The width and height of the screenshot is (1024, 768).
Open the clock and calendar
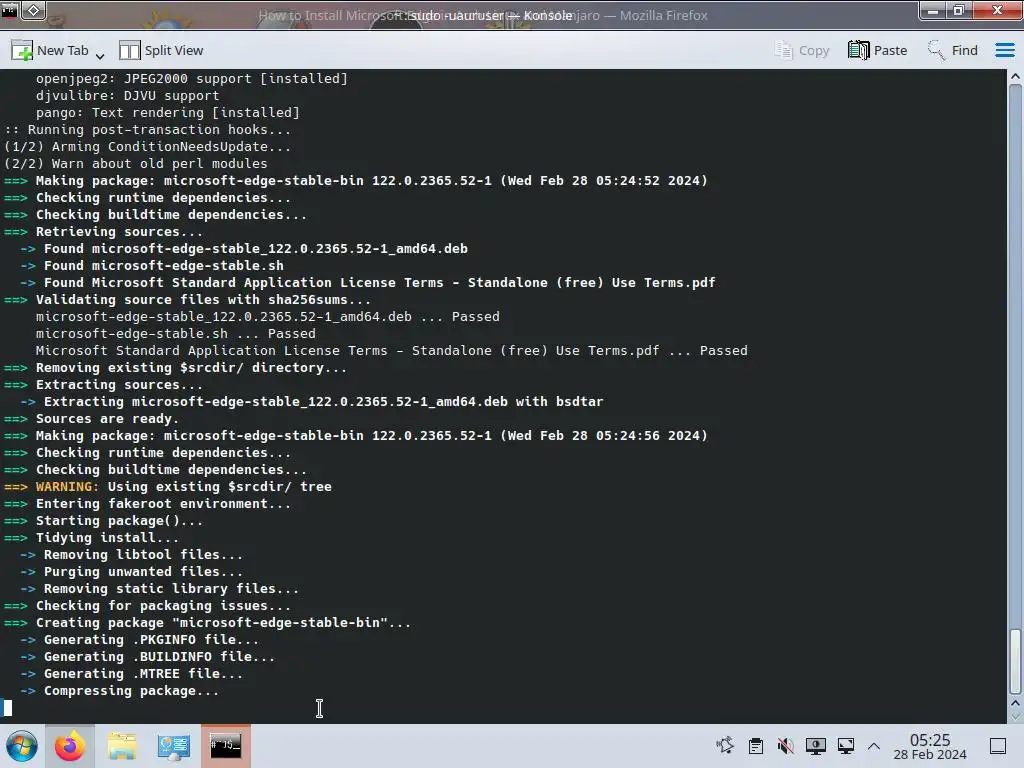tap(930, 746)
